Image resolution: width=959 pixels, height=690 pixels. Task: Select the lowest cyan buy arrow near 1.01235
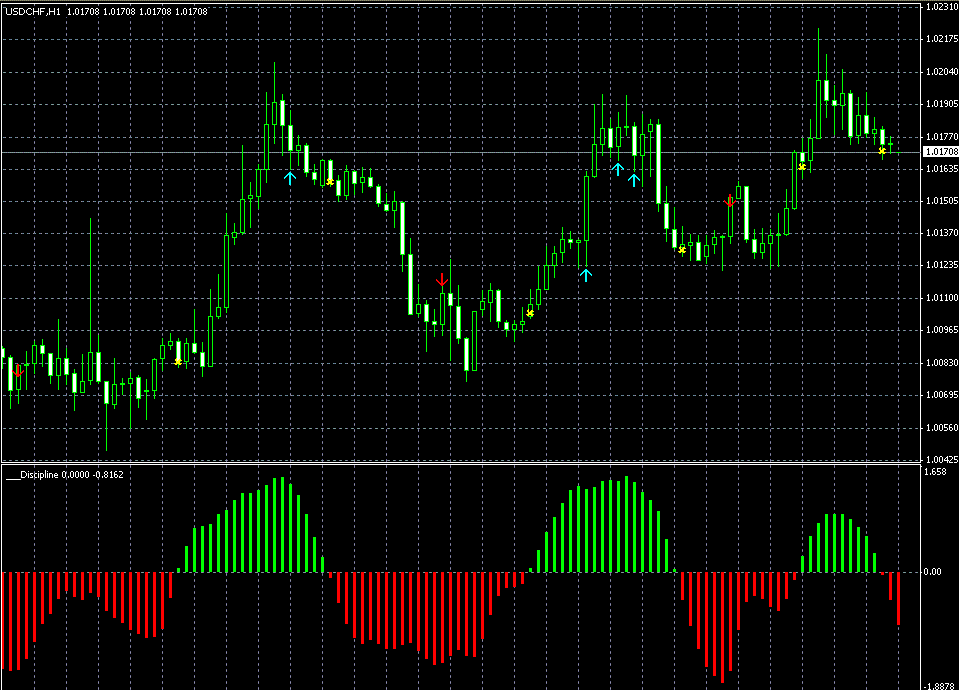(586, 275)
